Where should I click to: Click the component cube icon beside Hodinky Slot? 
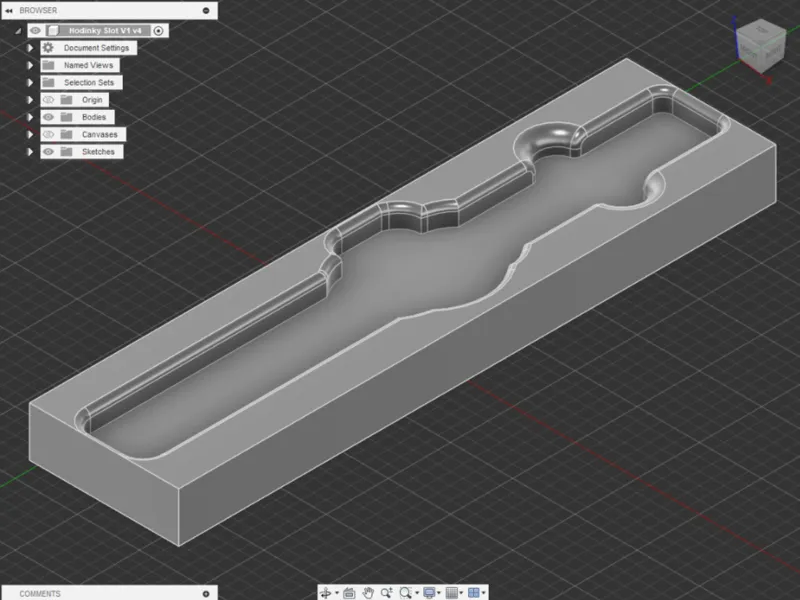pos(53,31)
